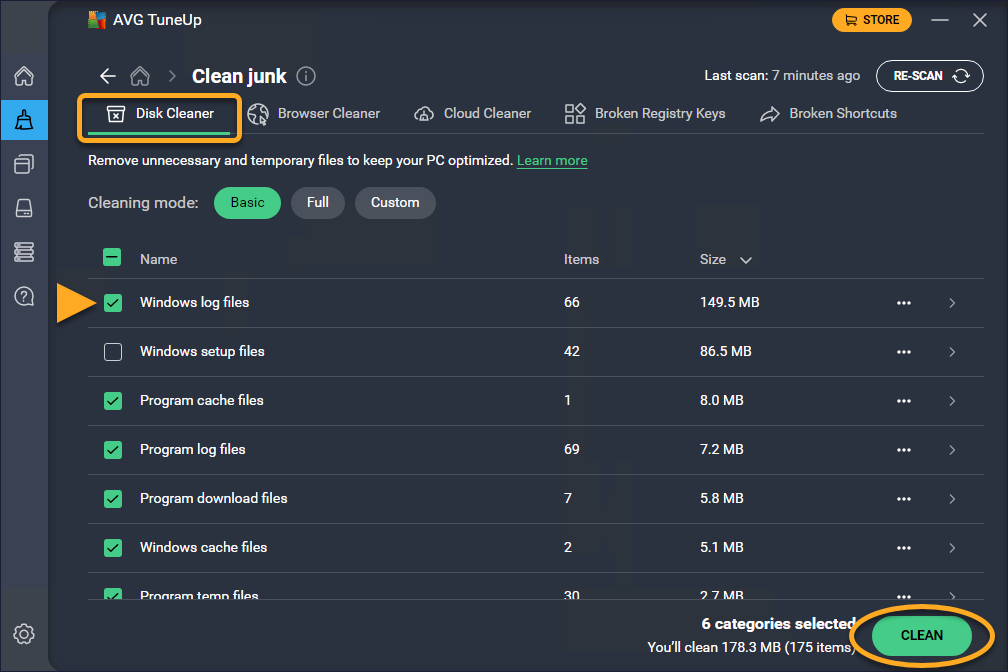This screenshot has height=672, width=1008.
Task: Show info about Clean junk
Action: pyautogui.click(x=306, y=76)
